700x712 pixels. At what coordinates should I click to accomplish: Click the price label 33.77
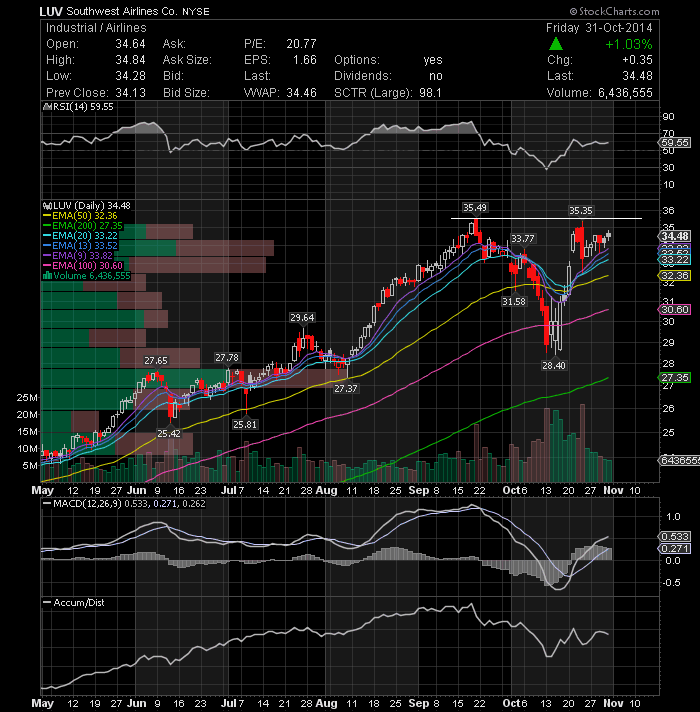coord(523,238)
